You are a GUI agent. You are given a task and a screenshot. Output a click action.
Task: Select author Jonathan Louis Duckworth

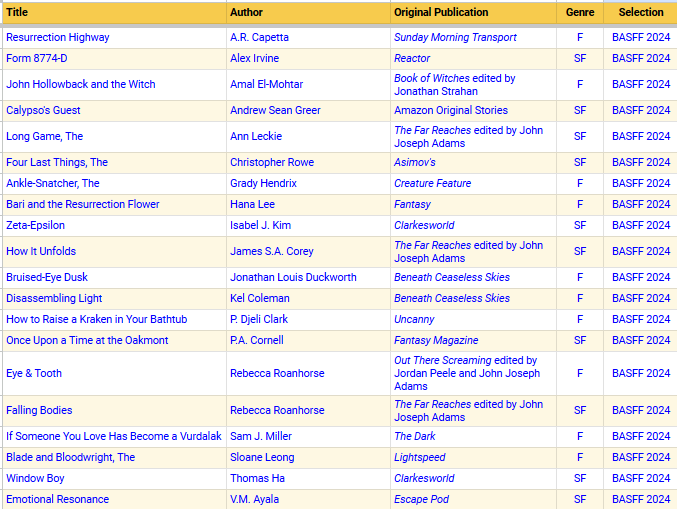pos(293,277)
